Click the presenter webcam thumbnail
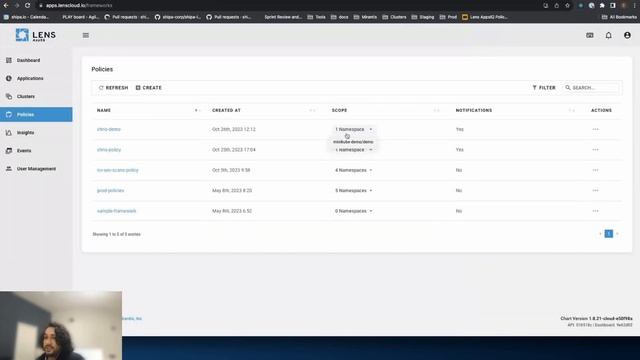This screenshot has height=360, width=640. pos(61,325)
